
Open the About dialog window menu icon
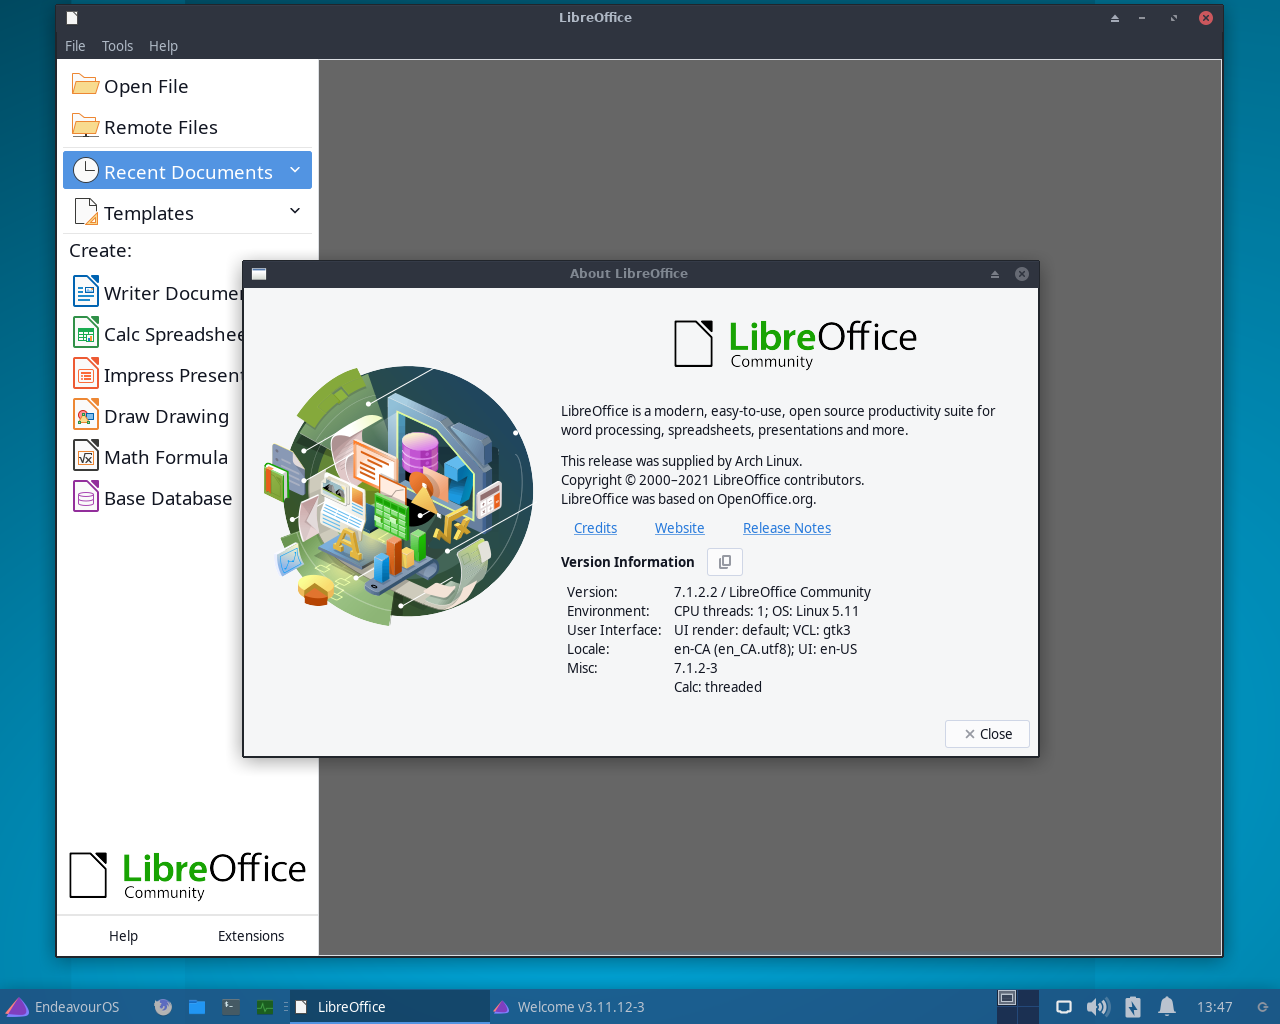259,274
